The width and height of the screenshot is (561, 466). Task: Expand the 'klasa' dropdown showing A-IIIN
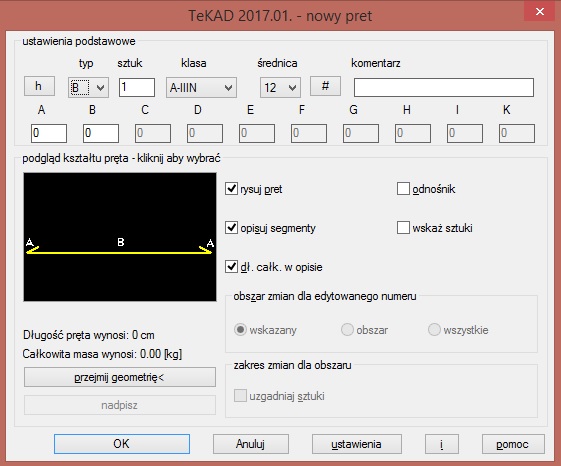pos(201,87)
